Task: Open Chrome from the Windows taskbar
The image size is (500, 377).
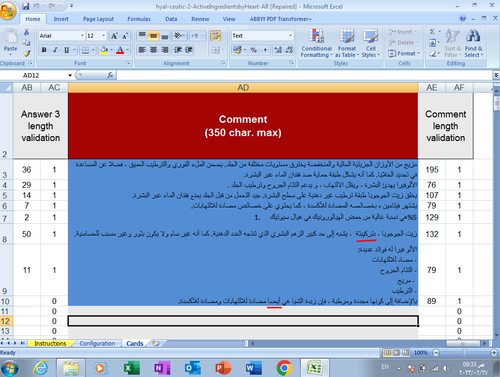Action: tap(284, 368)
